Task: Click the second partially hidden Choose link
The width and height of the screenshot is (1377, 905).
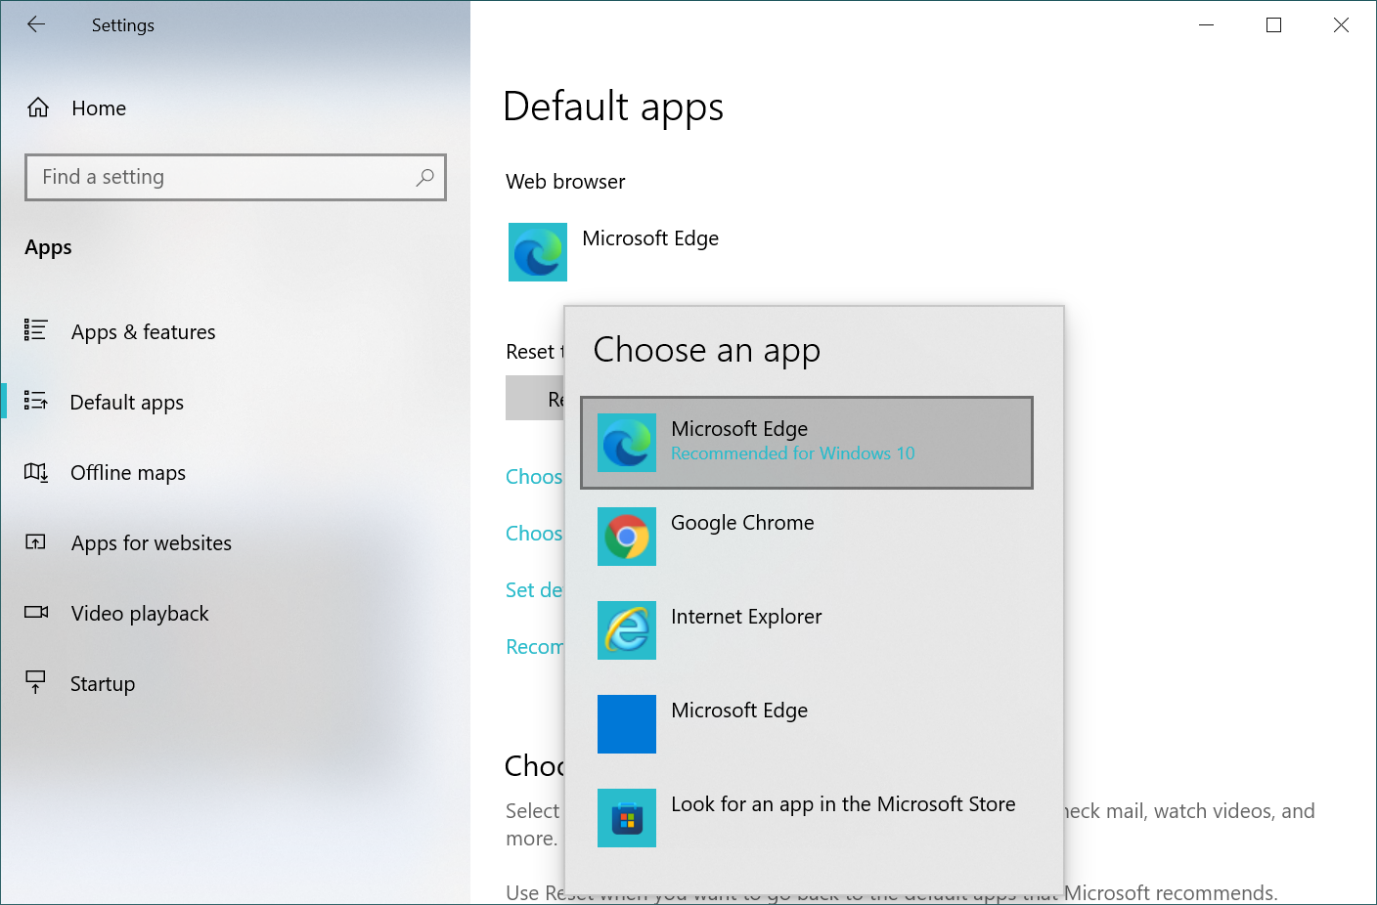Action: [x=534, y=534]
